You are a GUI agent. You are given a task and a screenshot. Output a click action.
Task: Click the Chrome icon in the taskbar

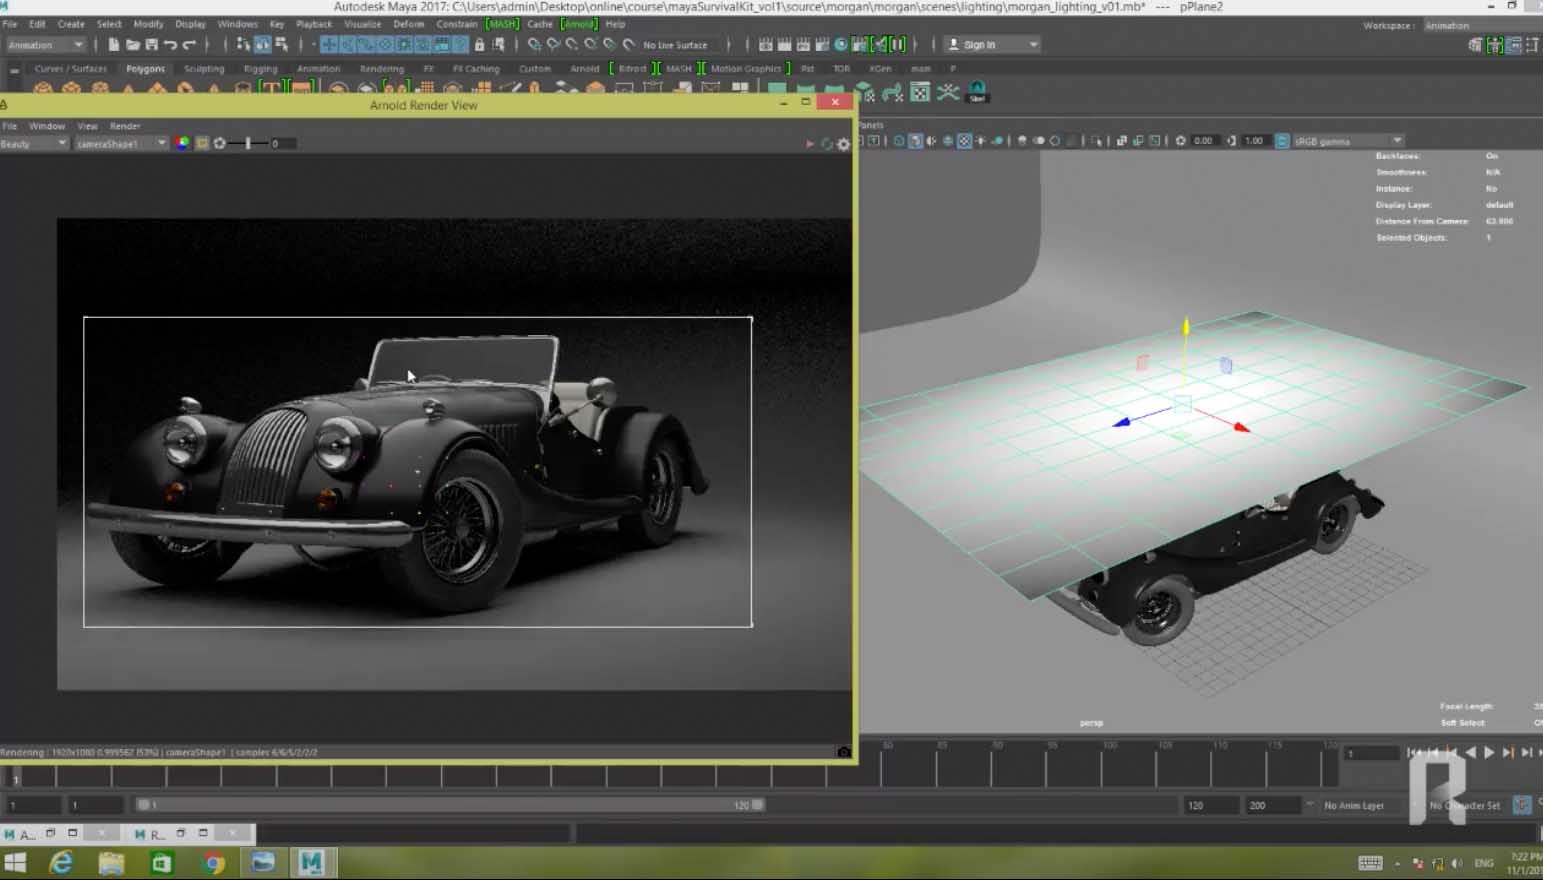tap(213, 862)
